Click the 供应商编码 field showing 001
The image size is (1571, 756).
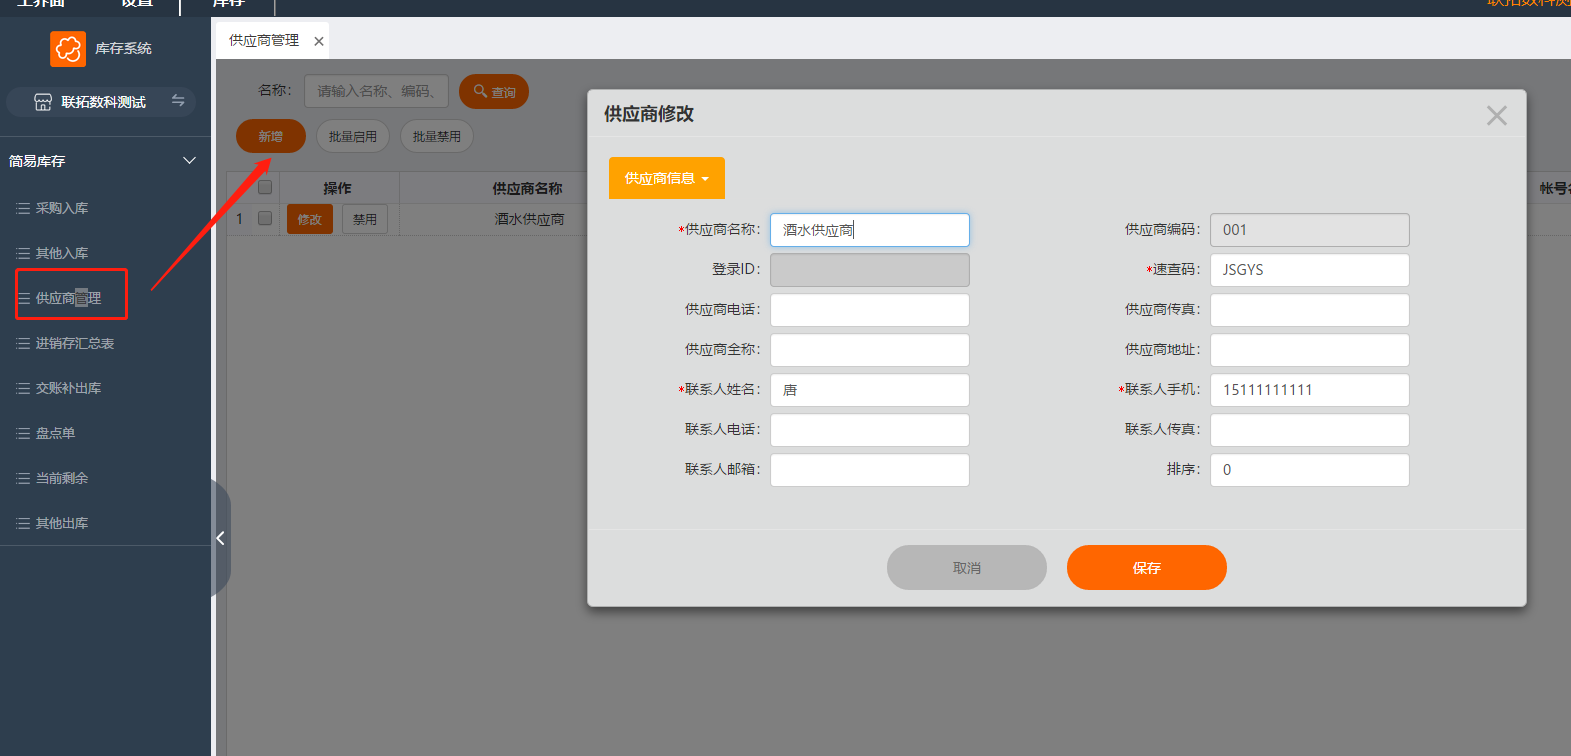click(x=1310, y=230)
